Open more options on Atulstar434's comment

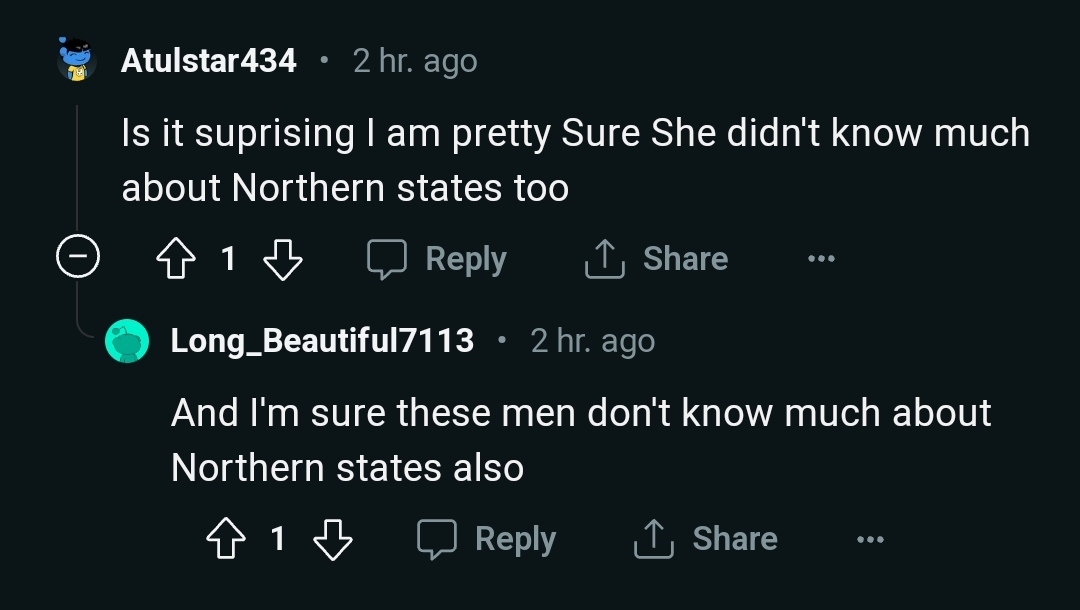[821, 259]
